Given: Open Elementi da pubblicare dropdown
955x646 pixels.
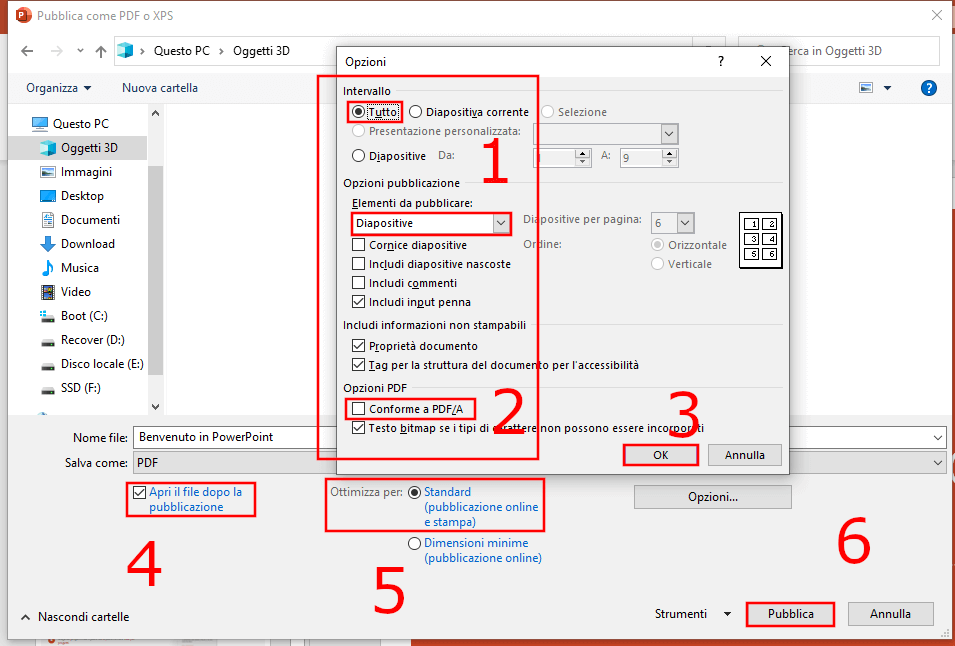Looking at the screenshot, I should pyautogui.click(x=500, y=223).
